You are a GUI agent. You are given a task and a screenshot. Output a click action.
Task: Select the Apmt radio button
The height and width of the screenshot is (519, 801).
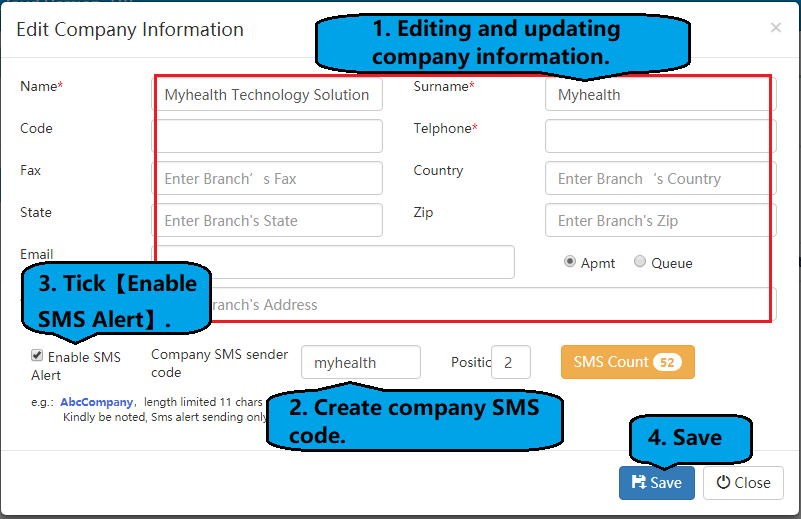[x=570, y=262]
